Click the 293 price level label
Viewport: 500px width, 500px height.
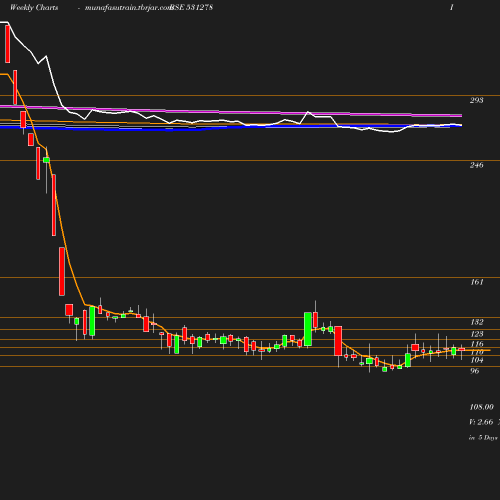477,100
